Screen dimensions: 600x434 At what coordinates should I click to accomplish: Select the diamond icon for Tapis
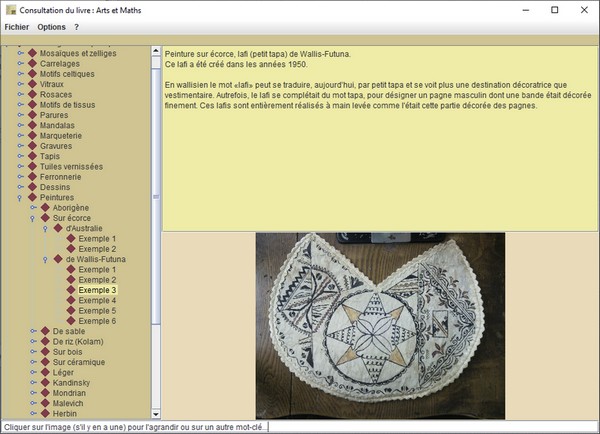(32, 156)
